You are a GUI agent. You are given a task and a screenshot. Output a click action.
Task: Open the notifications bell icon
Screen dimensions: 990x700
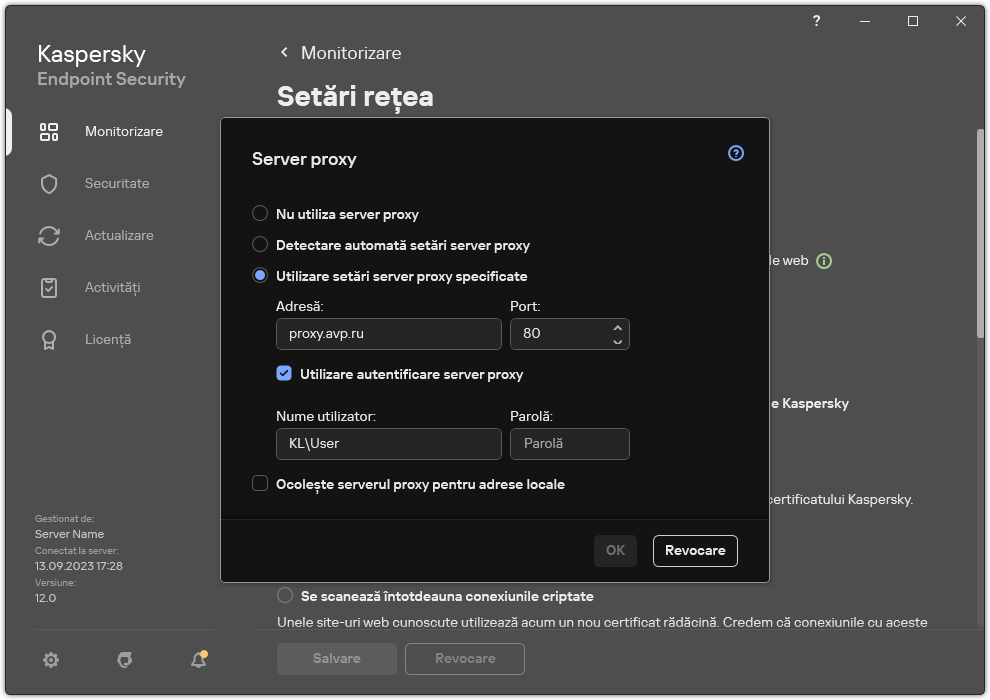click(x=198, y=660)
